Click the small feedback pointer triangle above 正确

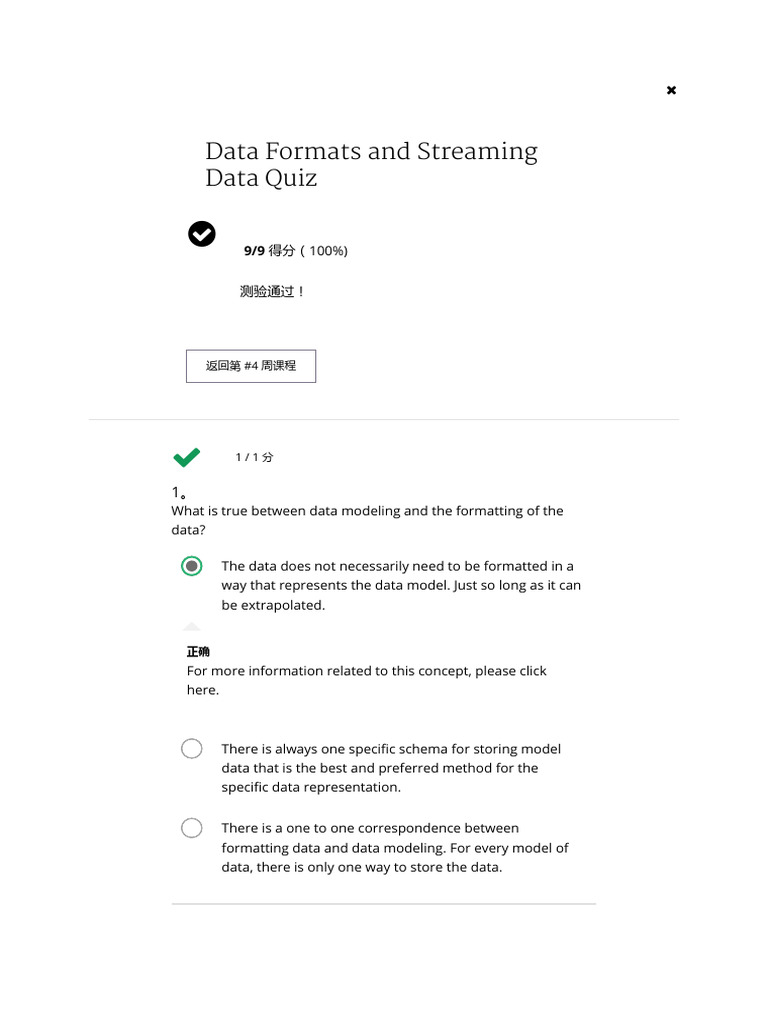(x=191, y=626)
